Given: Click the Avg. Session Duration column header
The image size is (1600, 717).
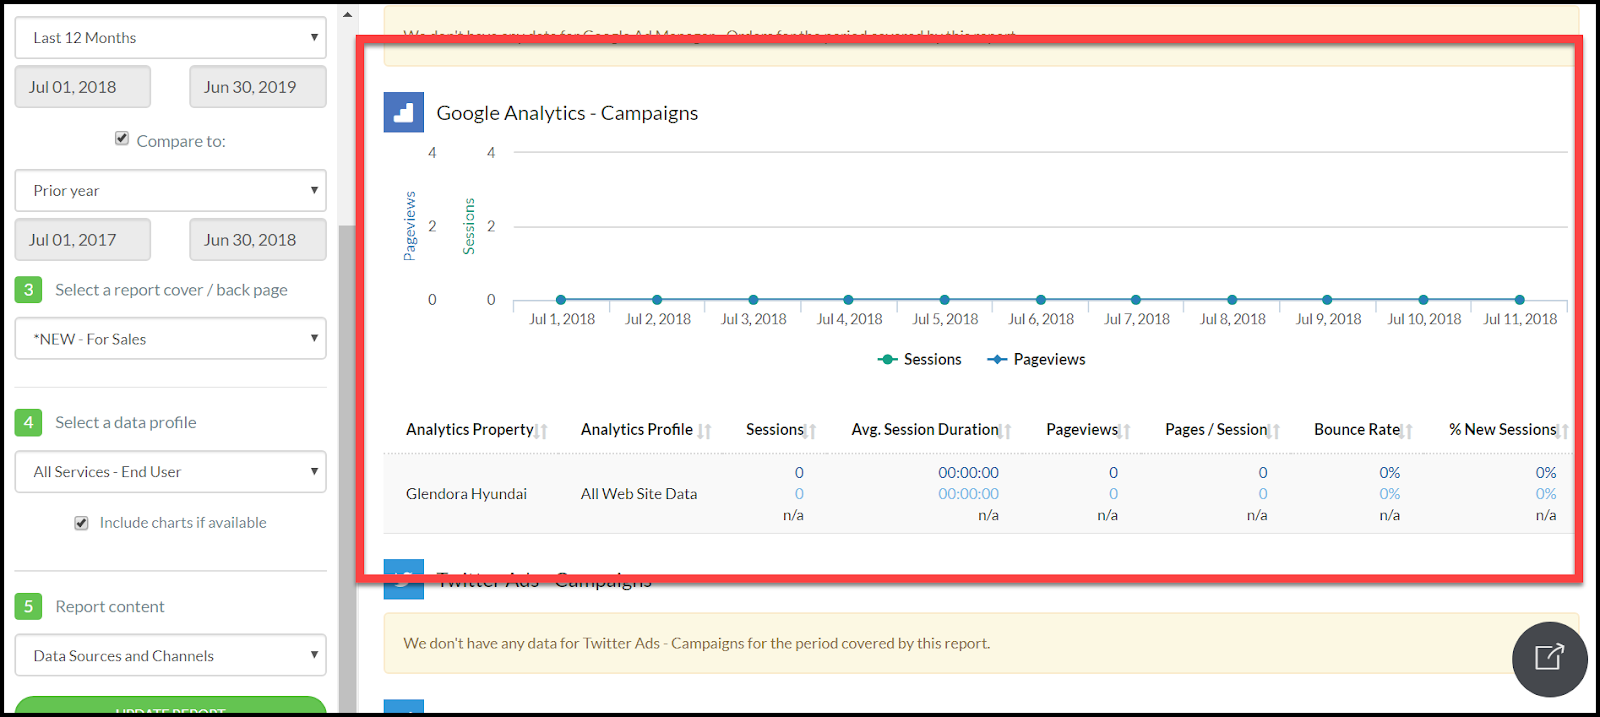Looking at the screenshot, I should coord(925,430).
